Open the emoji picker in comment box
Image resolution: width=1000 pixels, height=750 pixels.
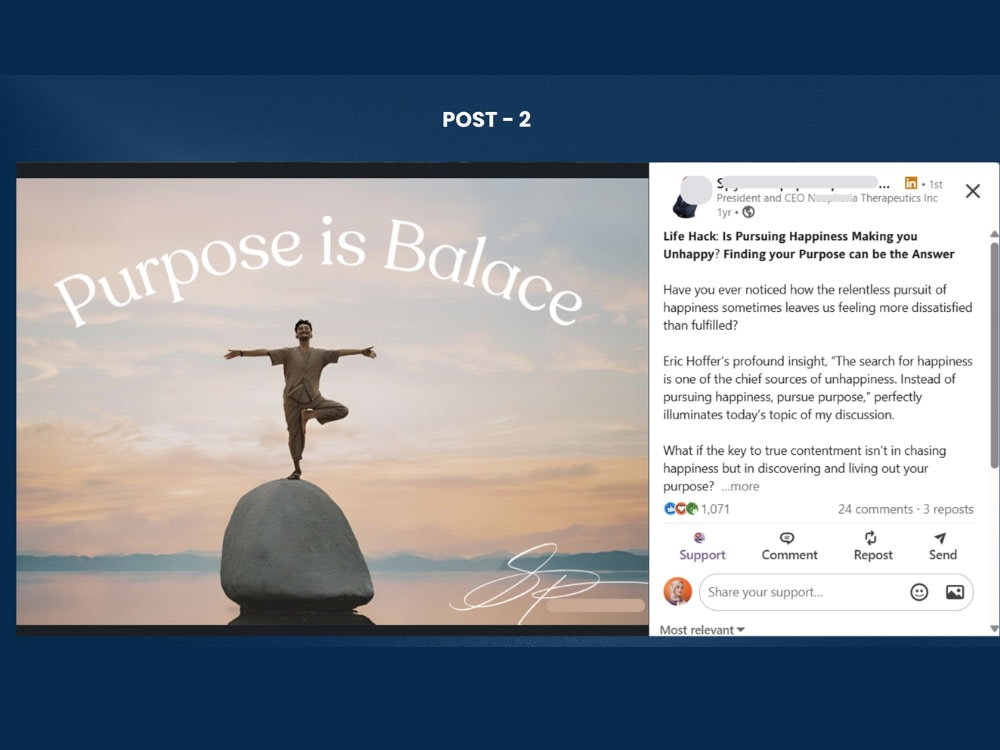918,592
